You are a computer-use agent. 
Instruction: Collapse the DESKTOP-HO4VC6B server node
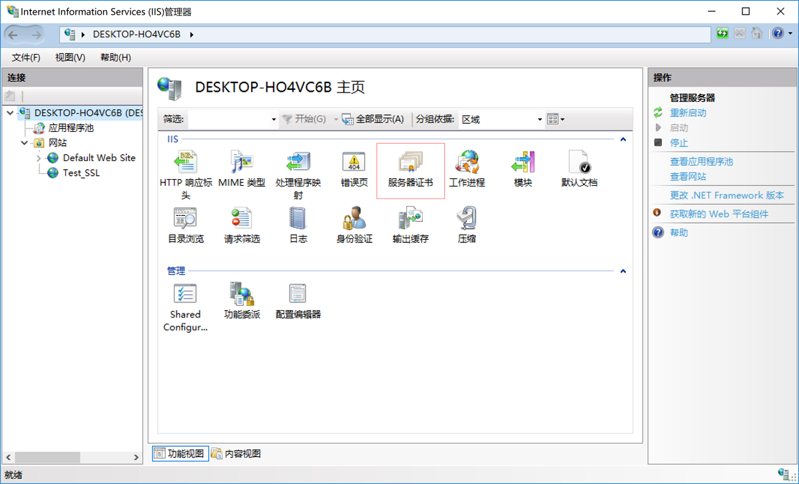10,113
